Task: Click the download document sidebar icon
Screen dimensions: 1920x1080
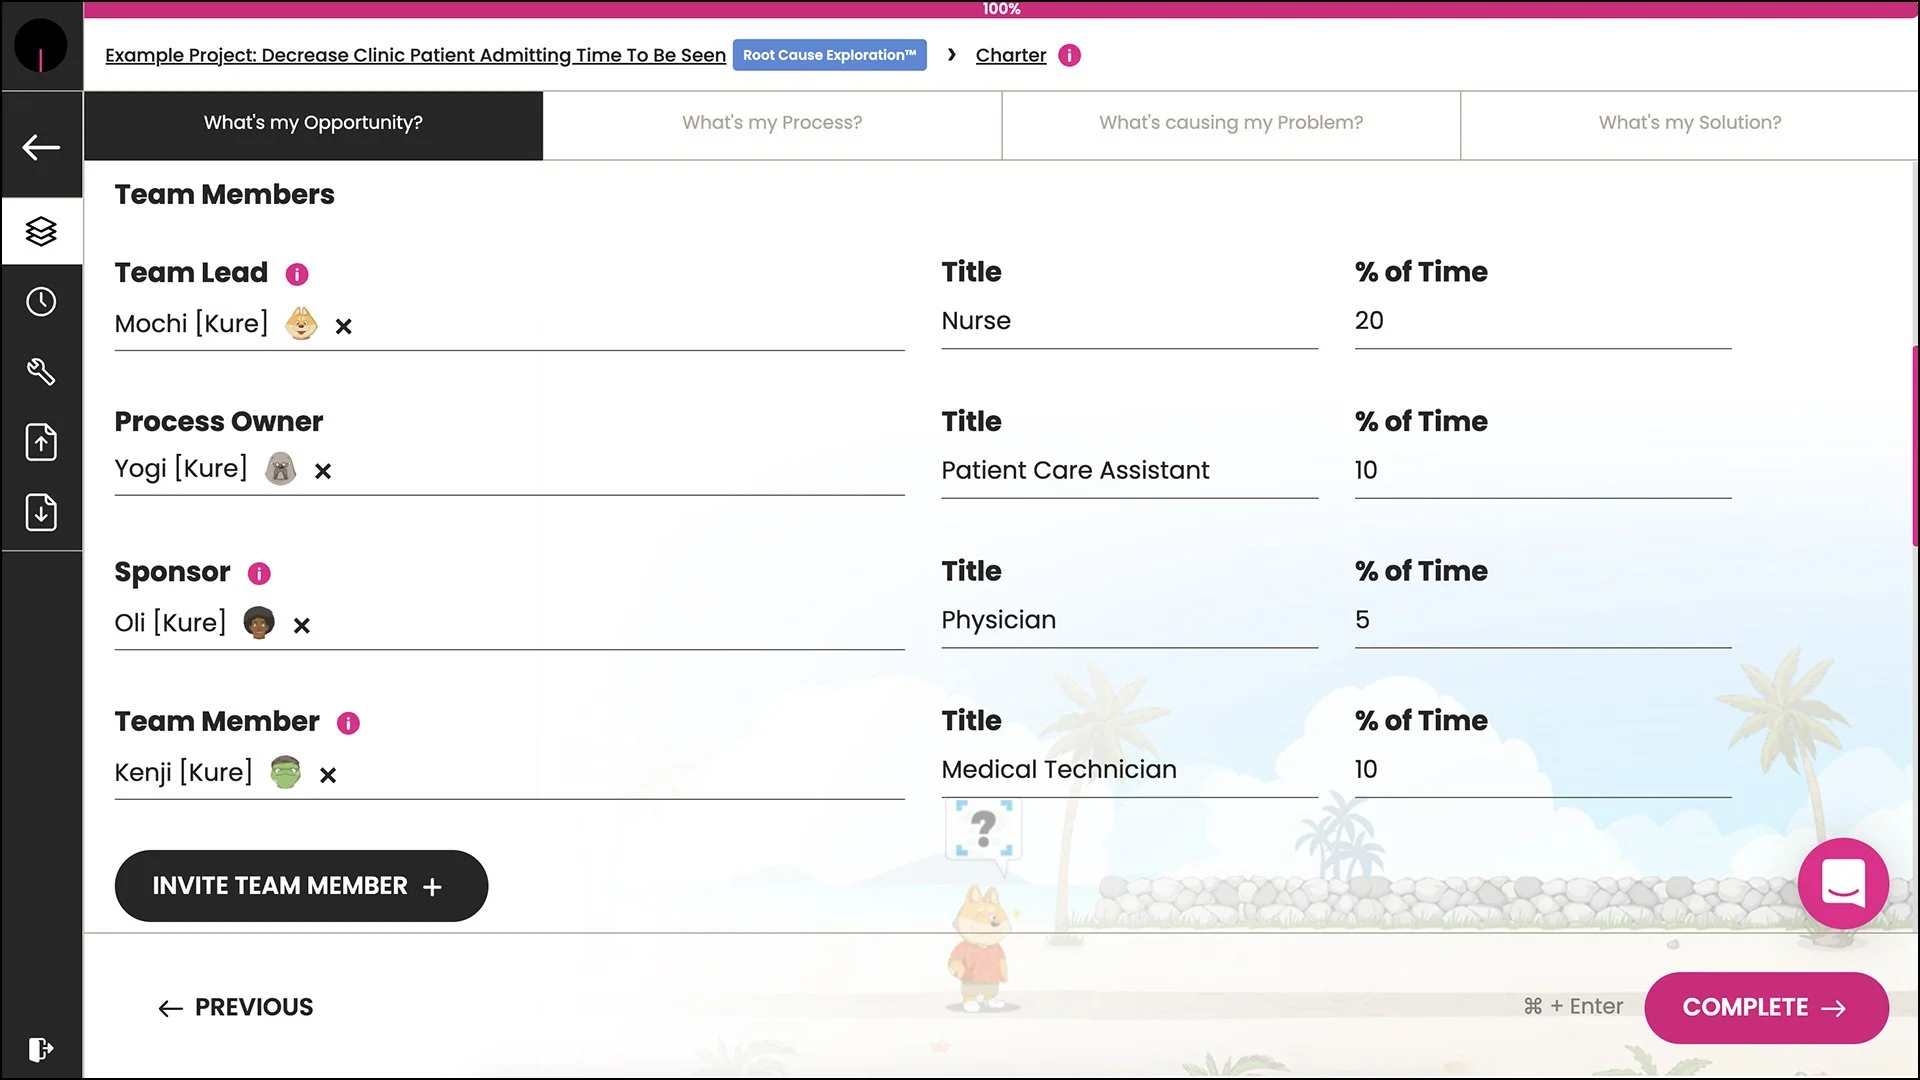Action: coord(41,512)
